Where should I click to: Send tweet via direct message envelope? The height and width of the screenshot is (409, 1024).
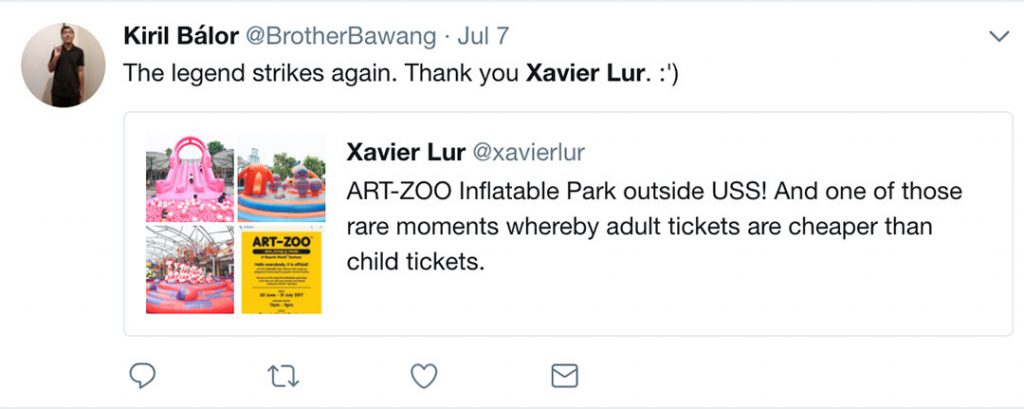click(565, 375)
